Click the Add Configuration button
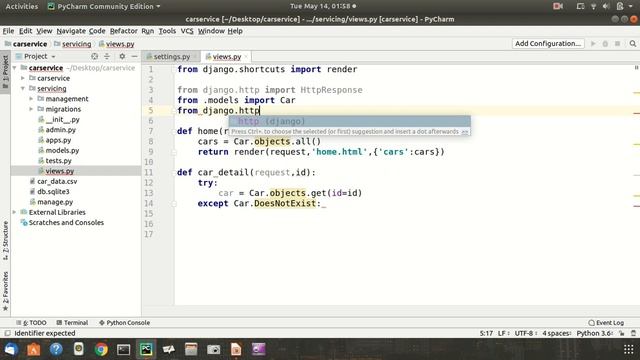The height and width of the screenshot is (360, 640). (x=548, y=44)
